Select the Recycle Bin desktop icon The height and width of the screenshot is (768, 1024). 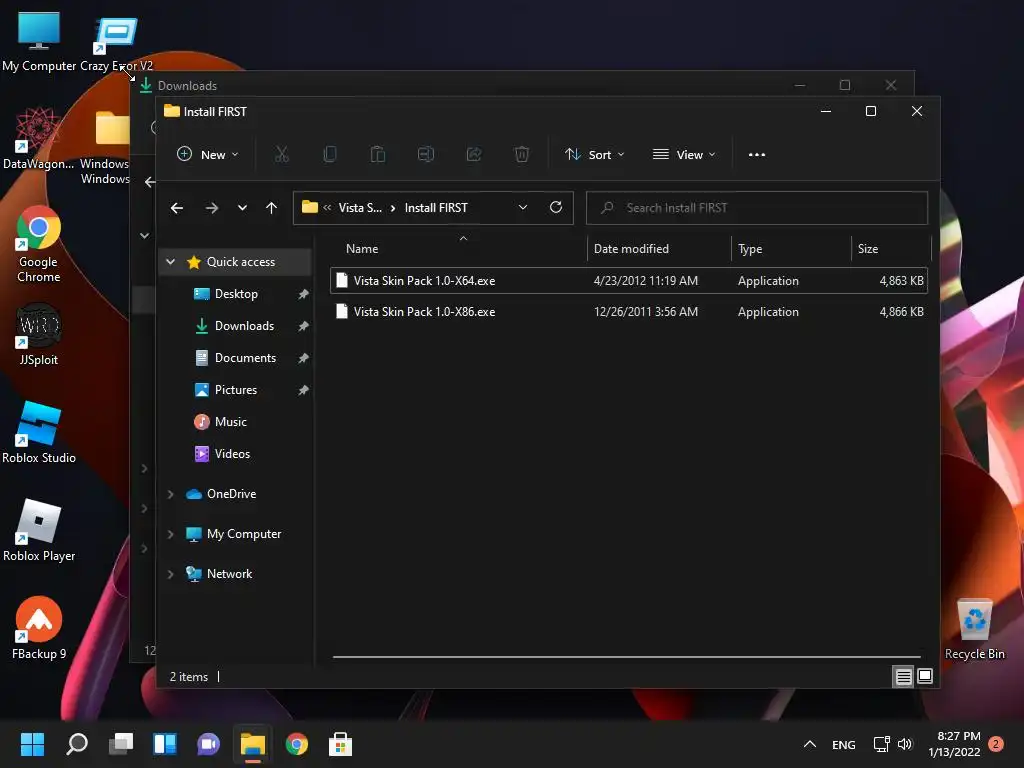pyautogui.click(x=974, y=629)
